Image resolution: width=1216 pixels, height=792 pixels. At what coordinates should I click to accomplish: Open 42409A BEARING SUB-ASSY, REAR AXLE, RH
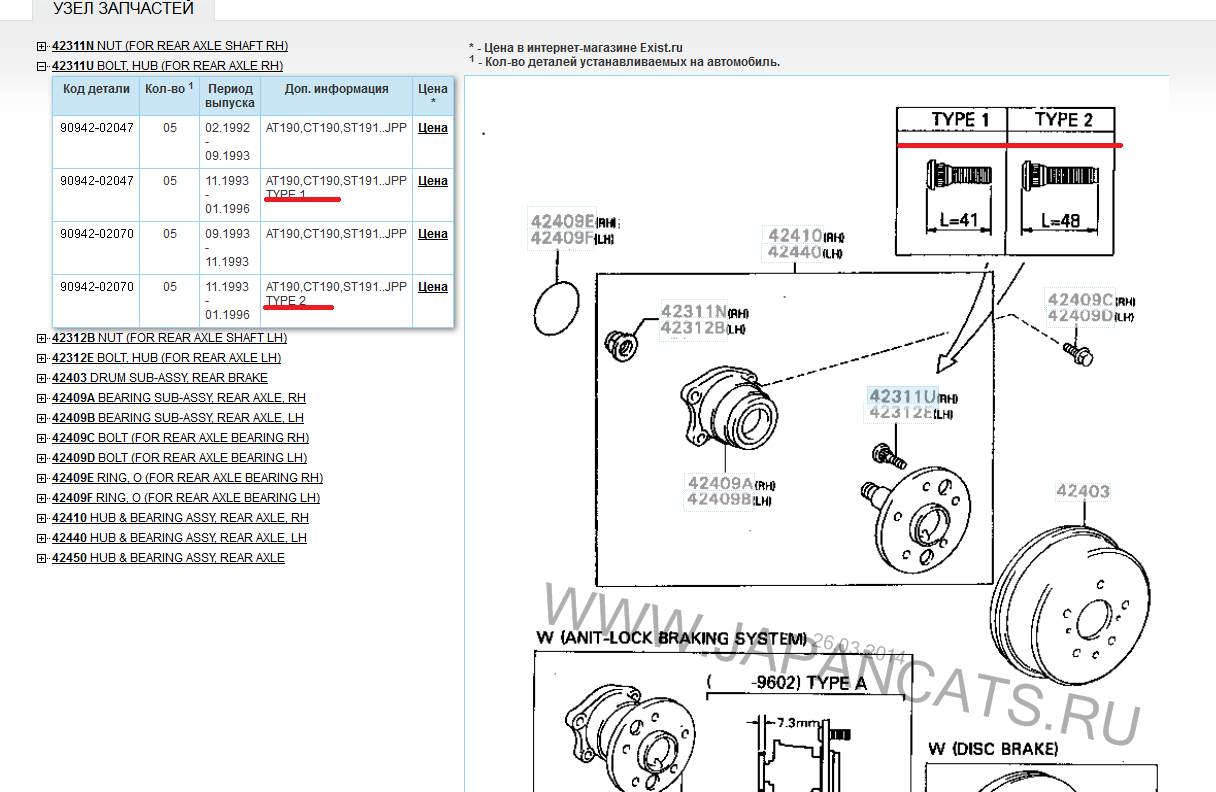178,398
